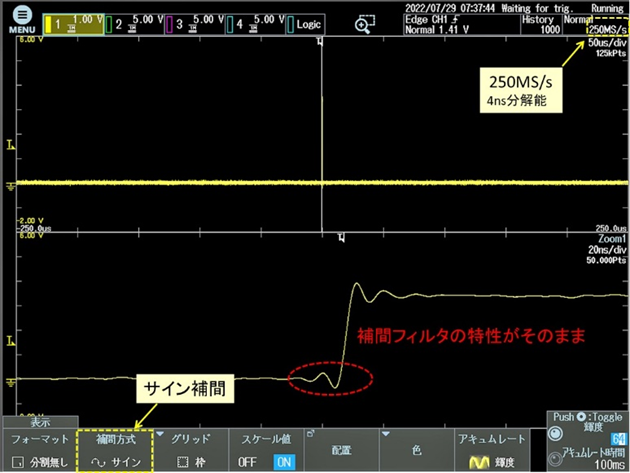Open フォーマット 分割無し setting
Viewport: 630px width, 473px height.
39,450
